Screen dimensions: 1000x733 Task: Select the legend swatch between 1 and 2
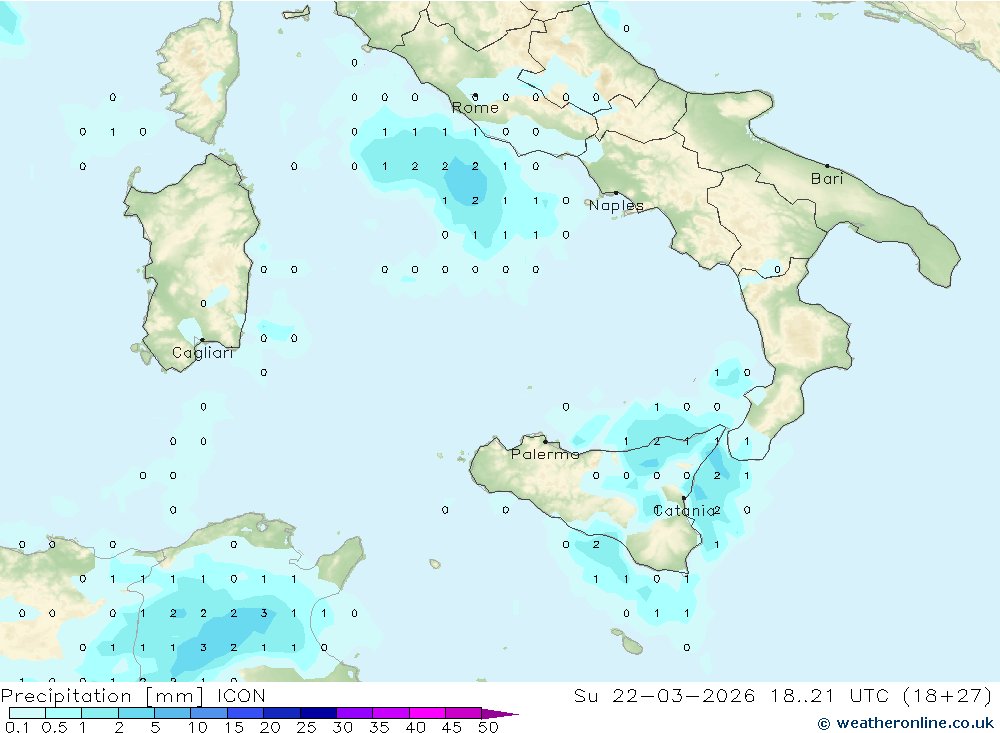coord(100,713)
